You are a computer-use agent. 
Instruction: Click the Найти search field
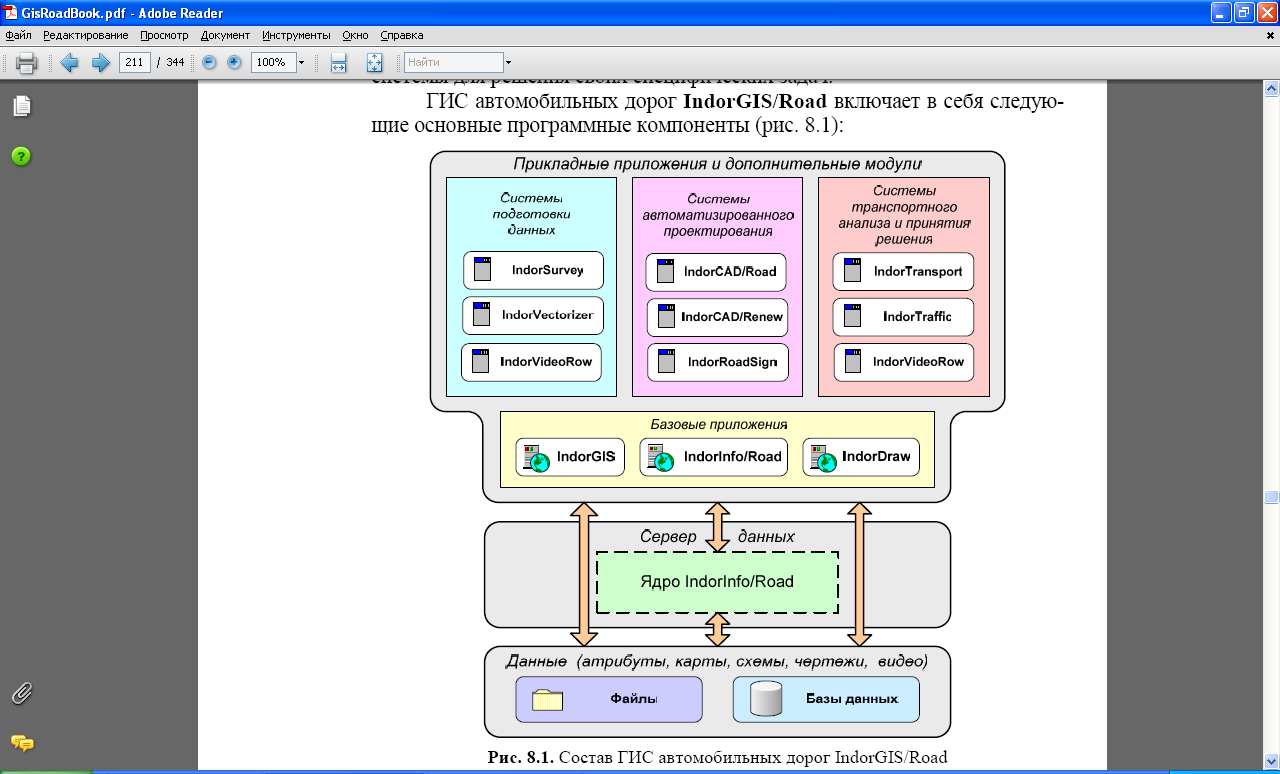coord(453,62)
